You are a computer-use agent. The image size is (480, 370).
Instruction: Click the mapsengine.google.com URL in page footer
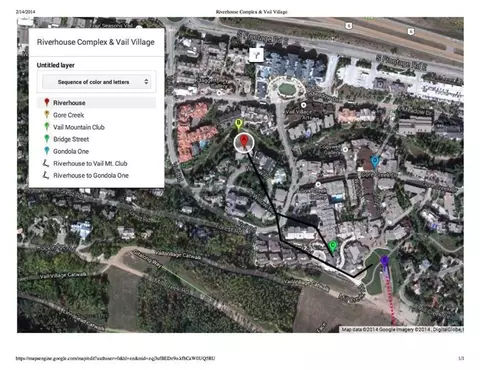(x=115, y=358)
